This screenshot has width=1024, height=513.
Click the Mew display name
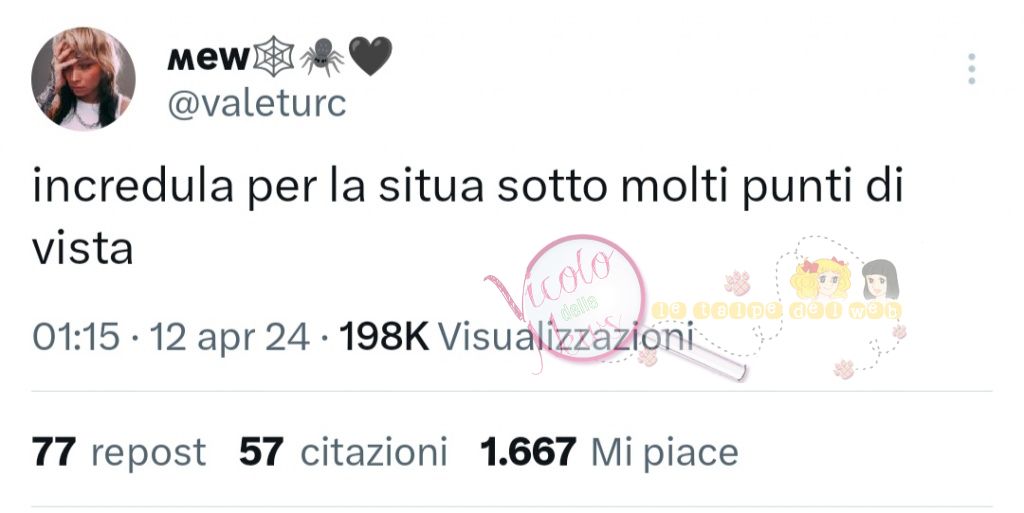pyautogui.click(x=208, y=59)
